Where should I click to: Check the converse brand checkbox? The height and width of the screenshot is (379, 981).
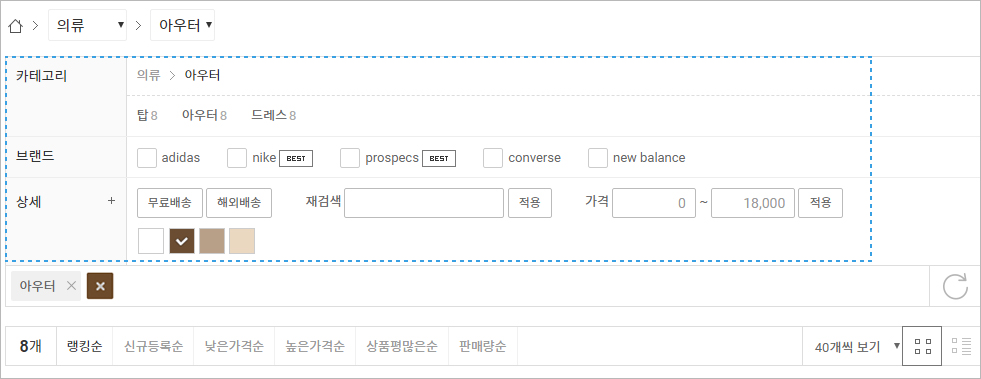click(x=493, y=158)
